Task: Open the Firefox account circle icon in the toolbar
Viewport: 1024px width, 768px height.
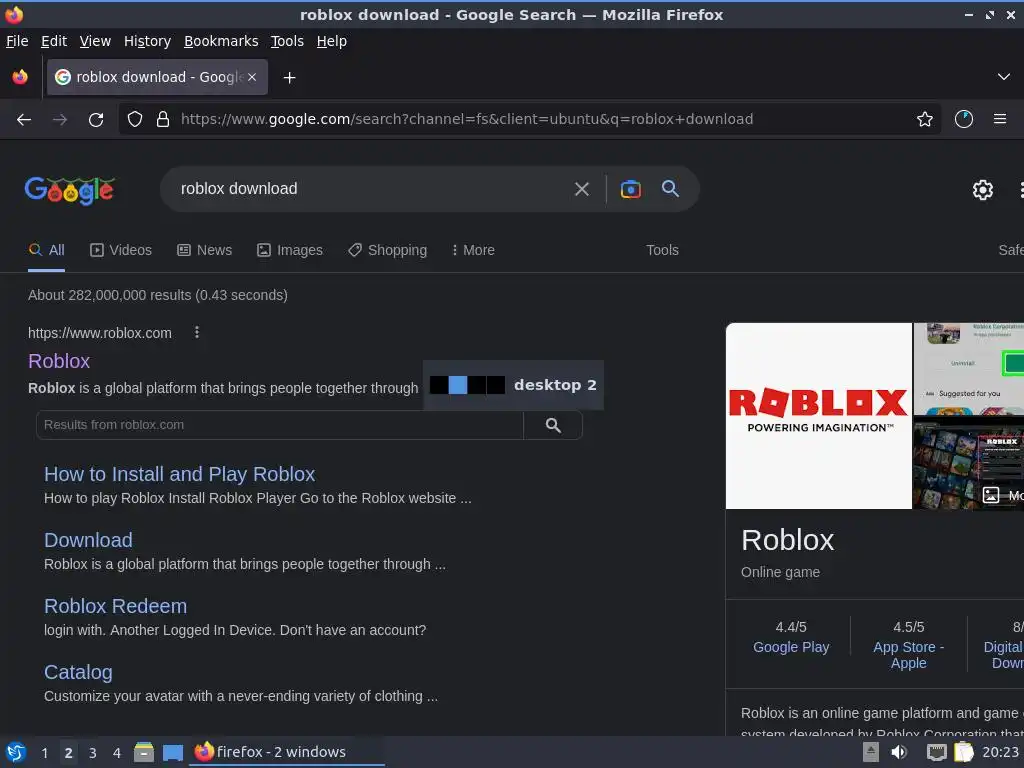Action: click(963, 120)
